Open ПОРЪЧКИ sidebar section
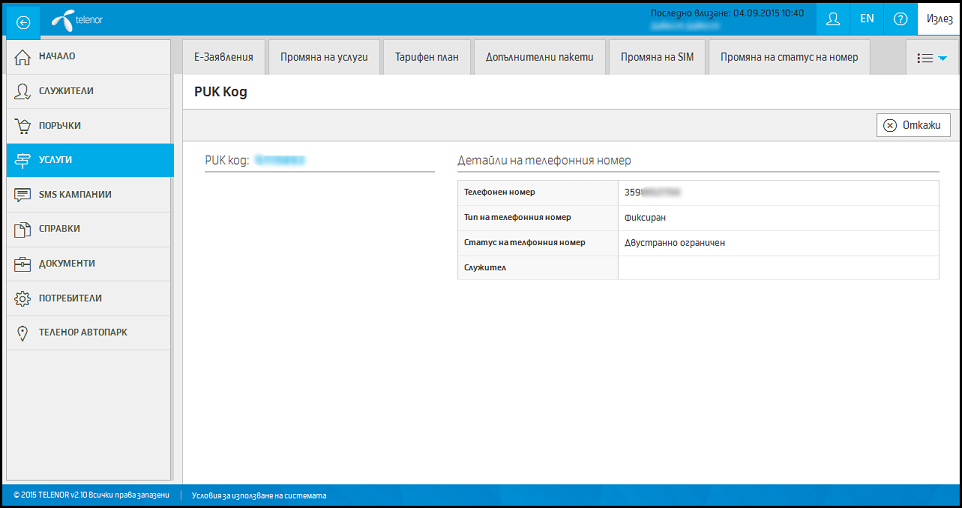Viewport: 962px width, 508px height. pyautogui.click(x=89, y=126)
